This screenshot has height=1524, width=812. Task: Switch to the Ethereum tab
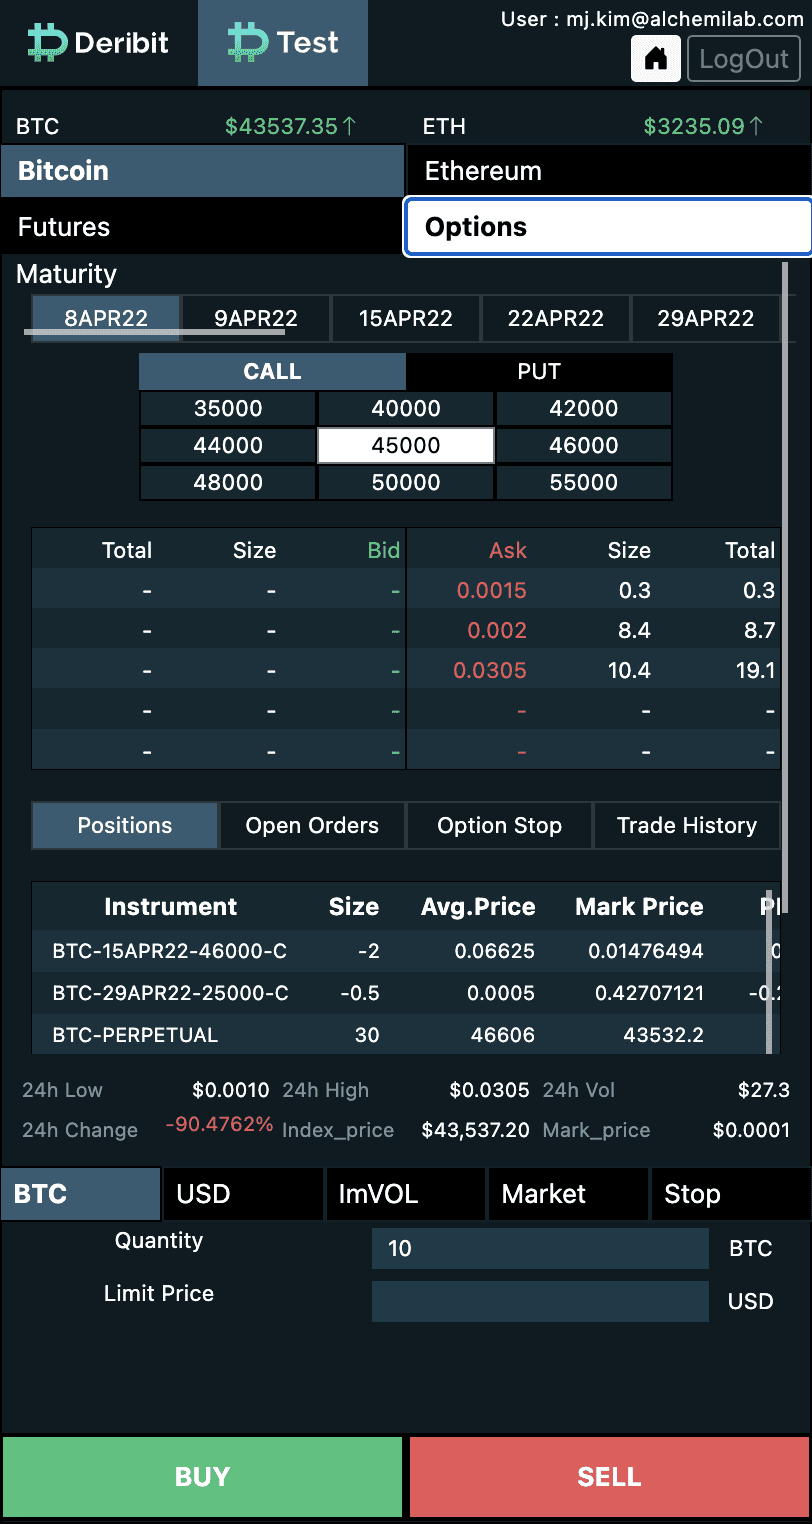tap(609, 171)
